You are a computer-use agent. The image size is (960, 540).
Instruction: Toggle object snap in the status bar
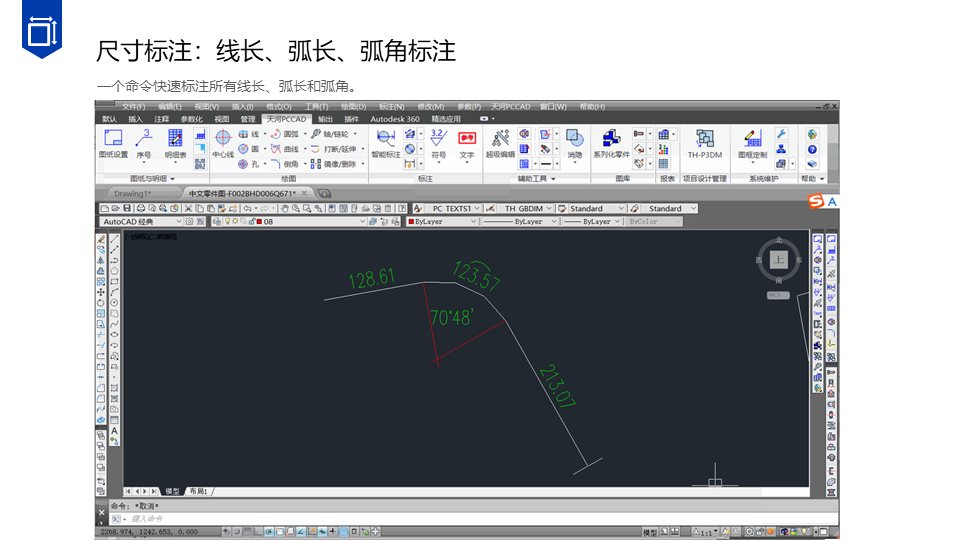tap(280, 531)
